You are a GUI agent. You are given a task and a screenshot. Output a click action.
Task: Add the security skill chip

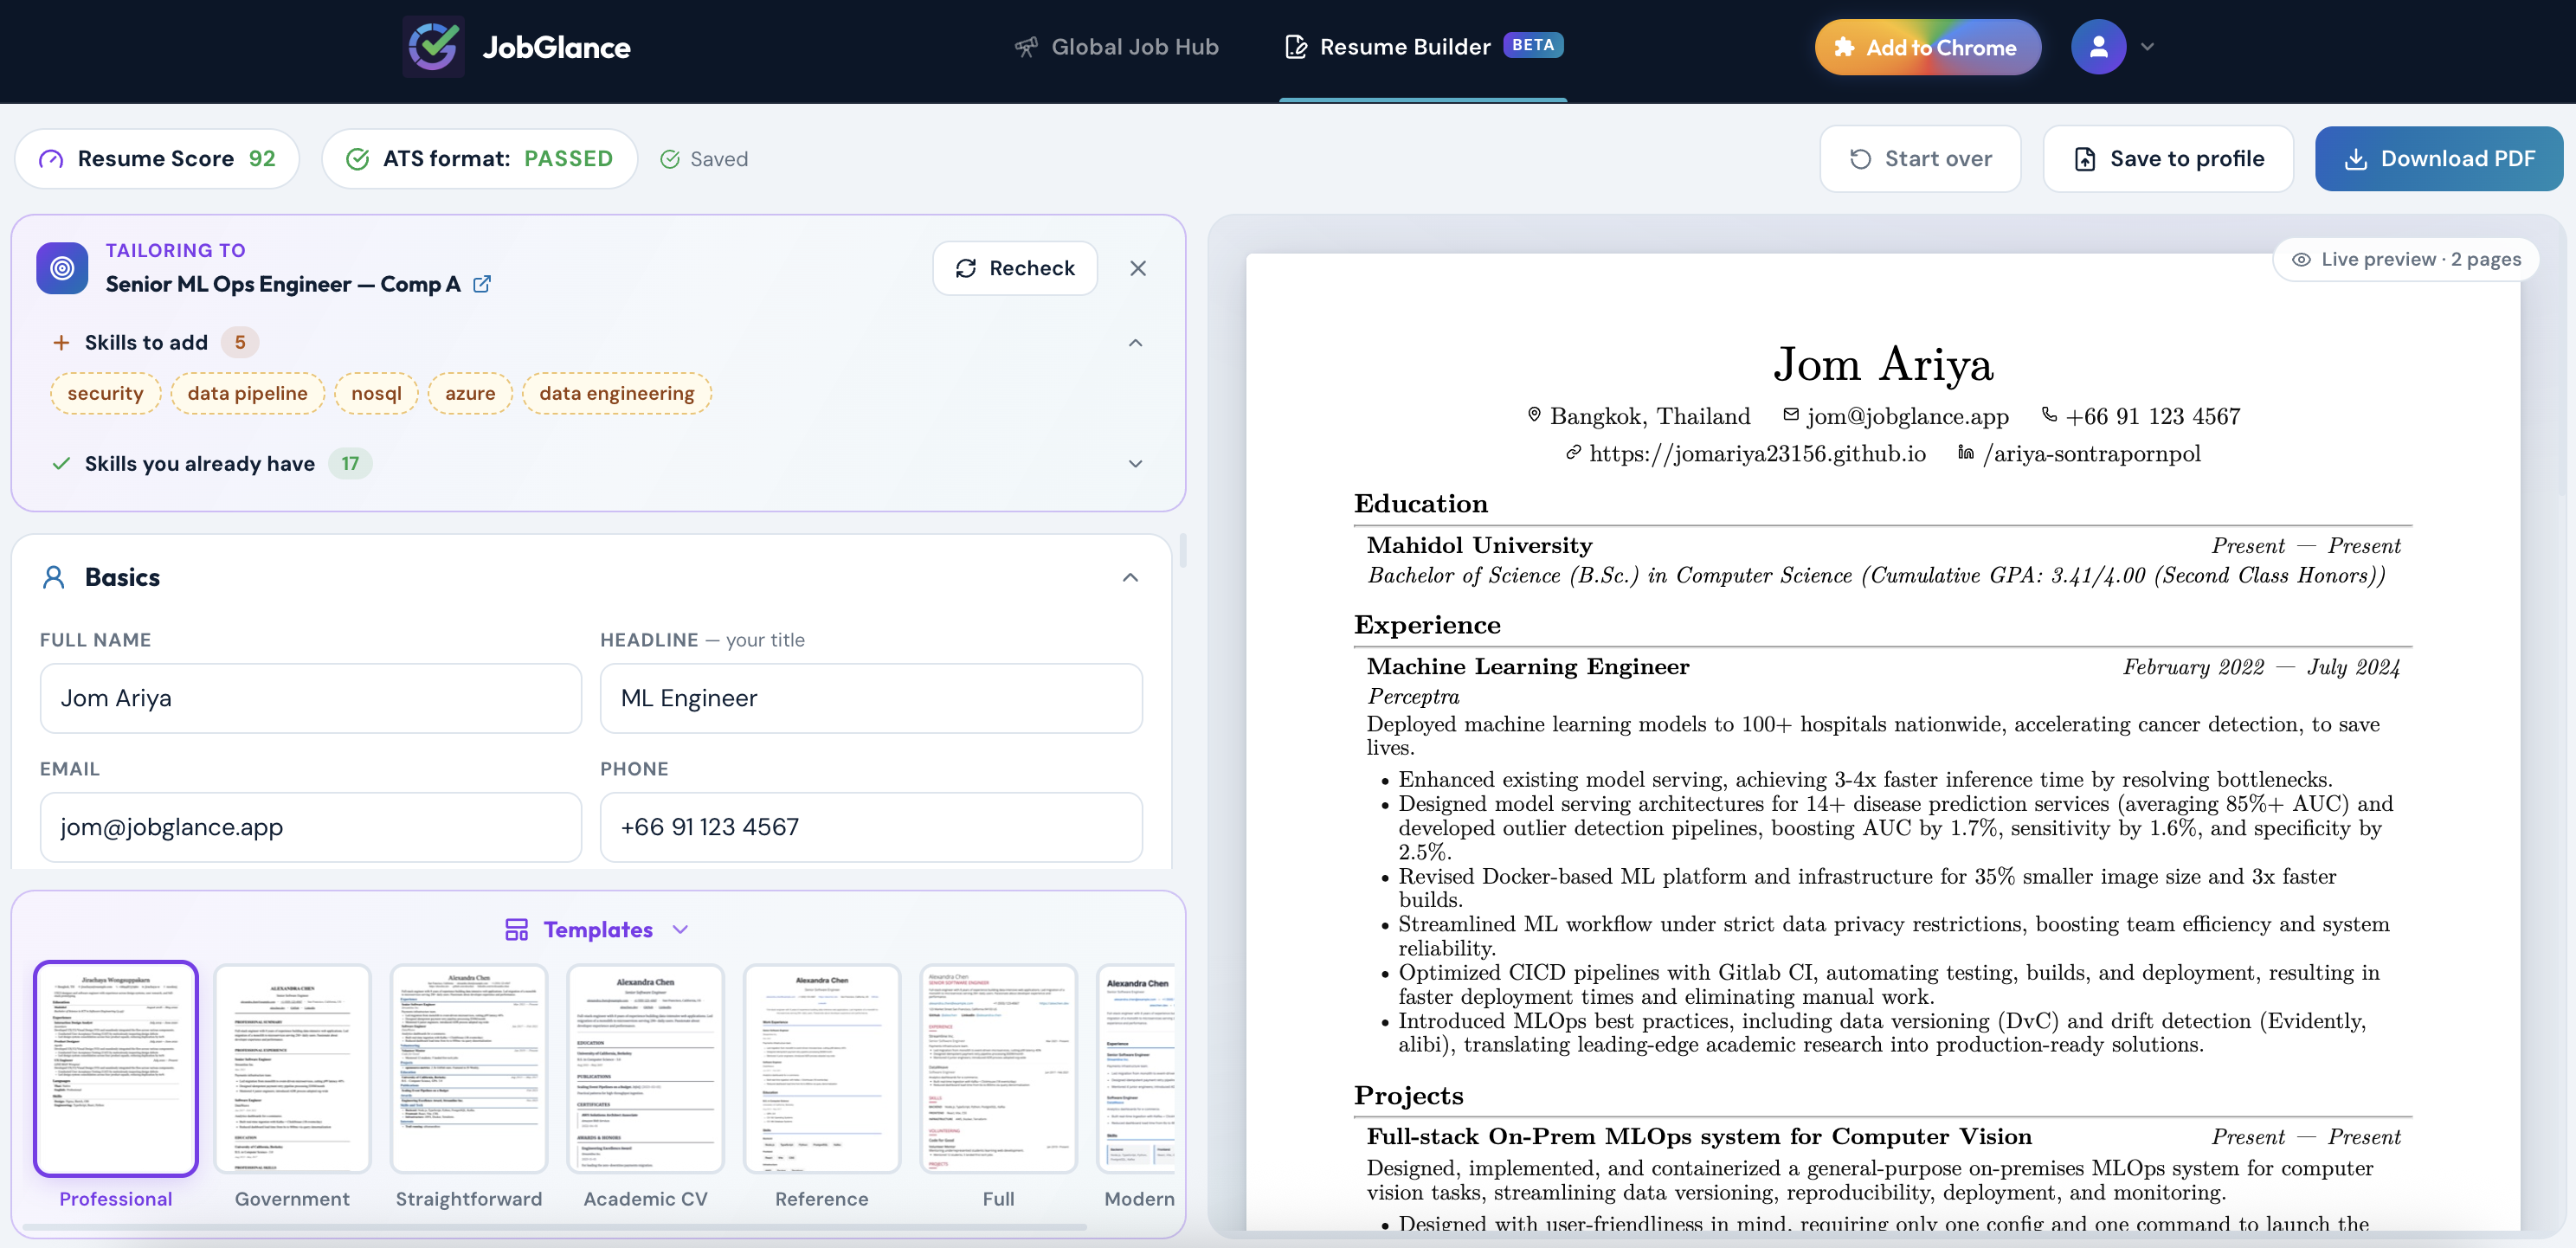coord(105,393)
